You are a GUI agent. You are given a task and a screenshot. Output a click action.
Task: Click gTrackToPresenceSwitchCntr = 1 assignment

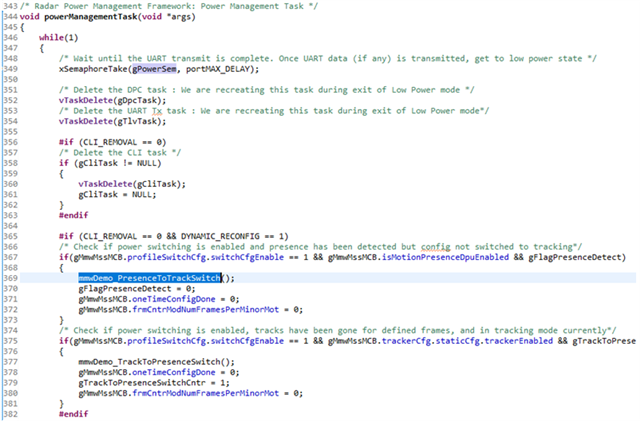[154, 383]
